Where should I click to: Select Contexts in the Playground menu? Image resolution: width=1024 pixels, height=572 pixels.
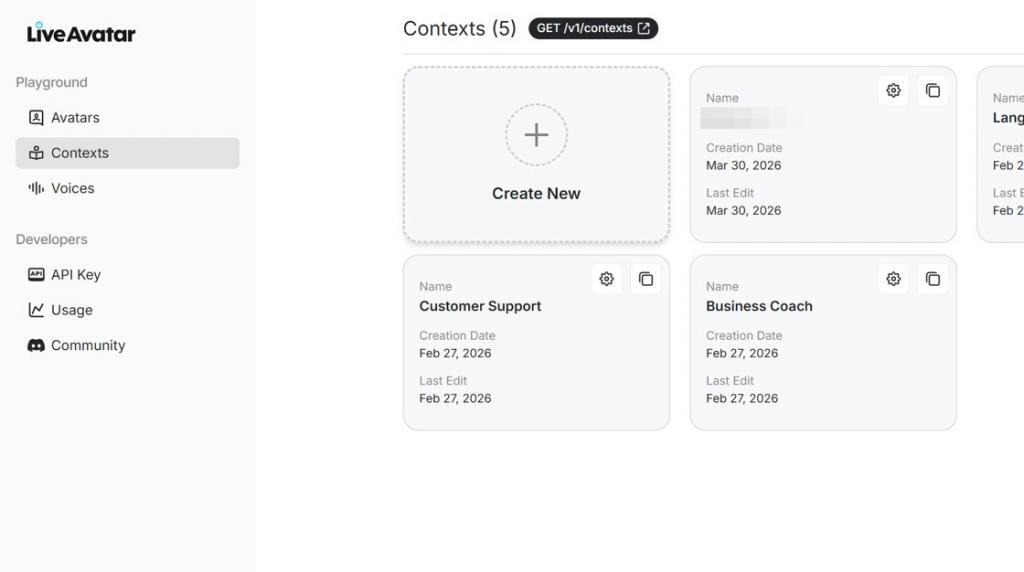79,153
